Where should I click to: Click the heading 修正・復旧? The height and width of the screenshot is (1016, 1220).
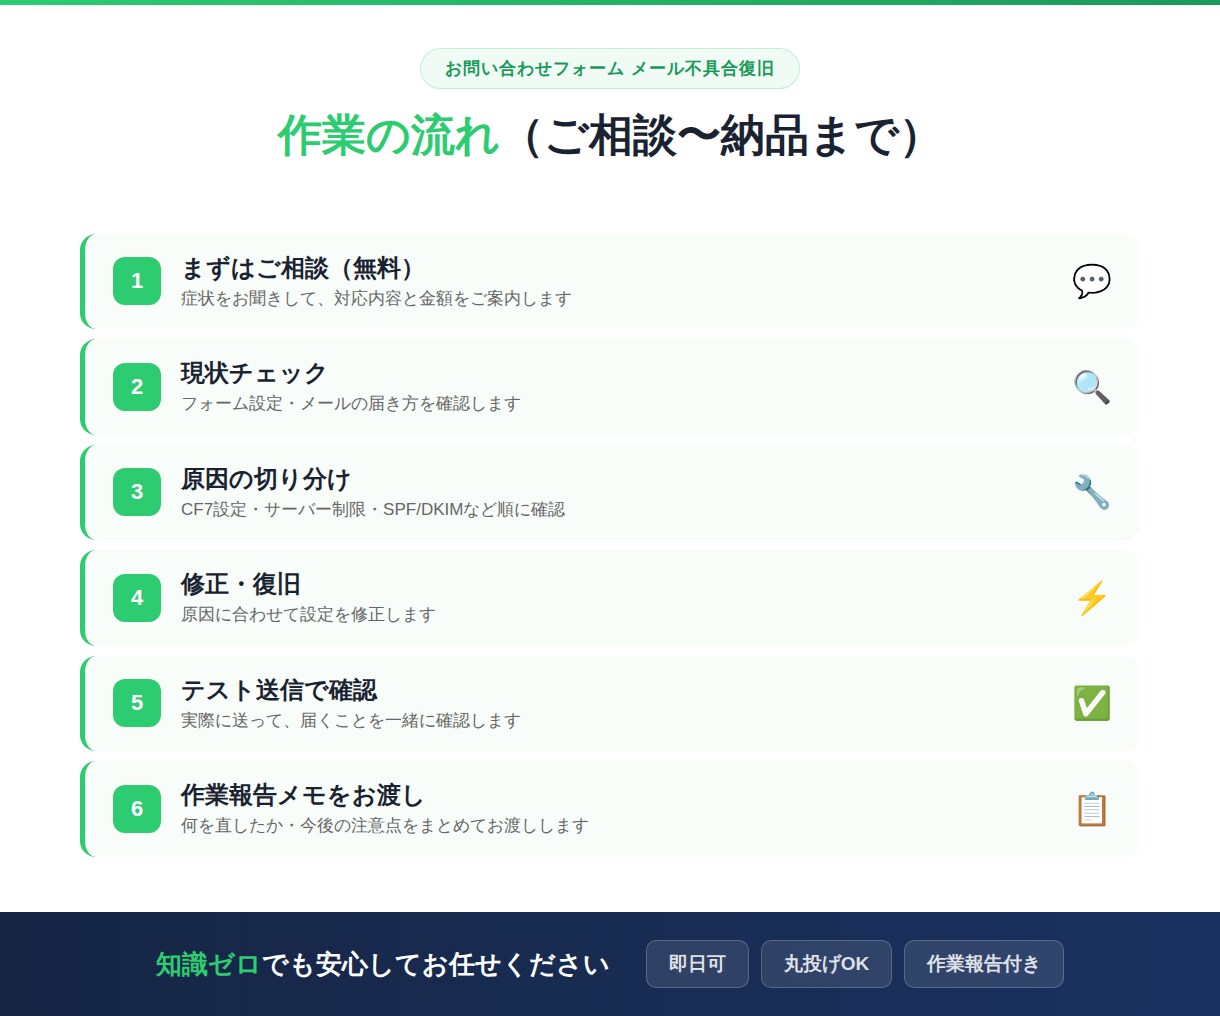click(241, 585)
